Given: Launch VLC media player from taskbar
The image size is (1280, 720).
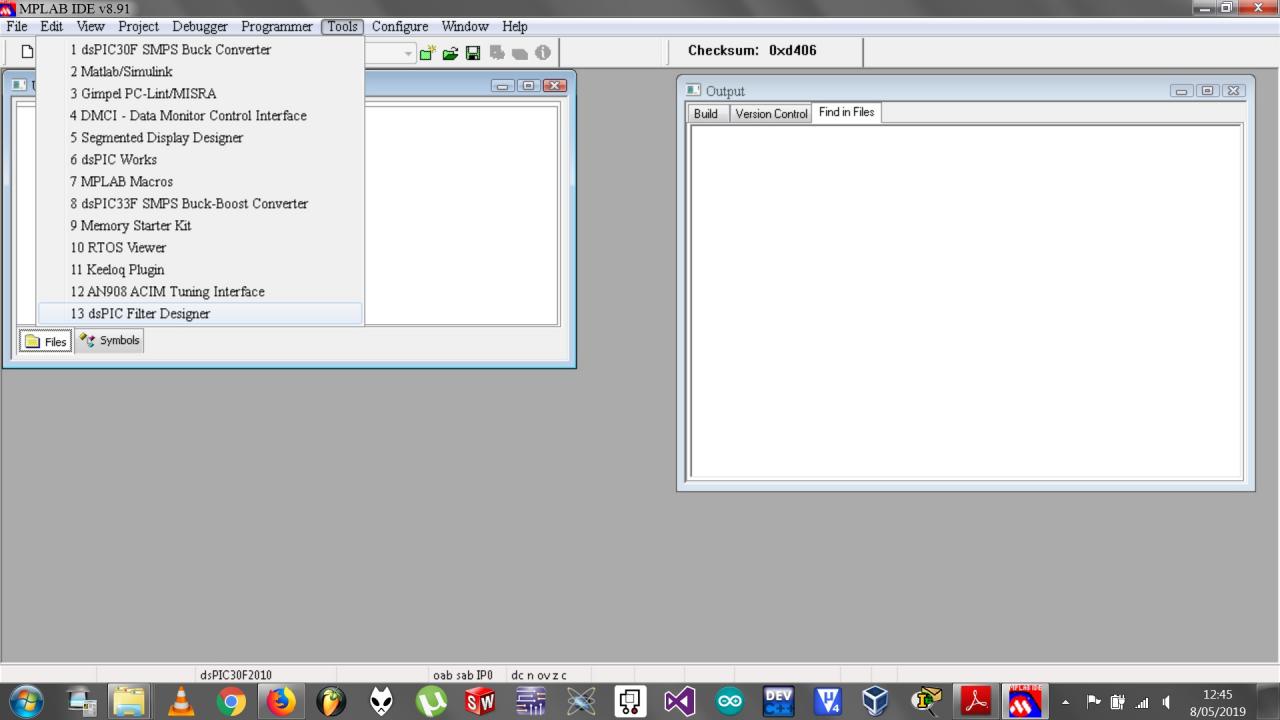Looking at the screenshot, I should 181,702.
